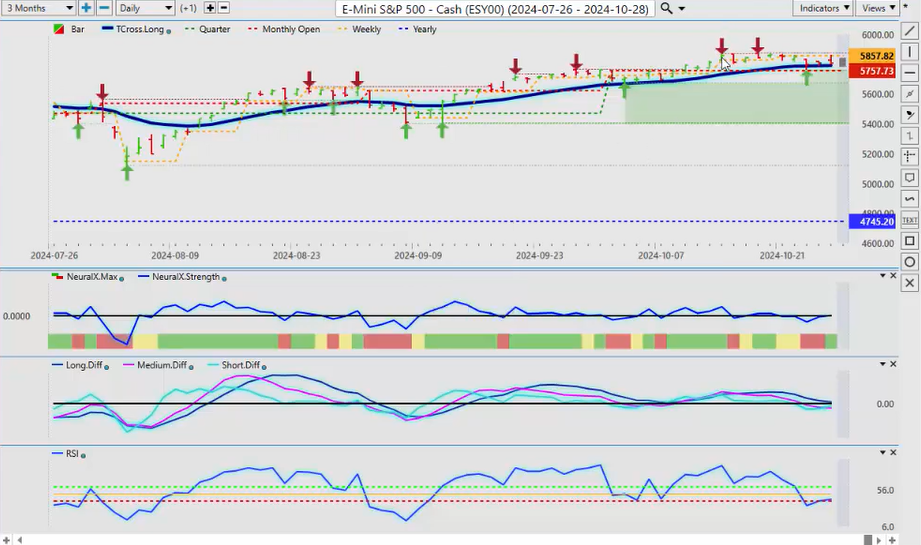
Task: Delete drawings with the X tool
Action: tap(909, 283)
